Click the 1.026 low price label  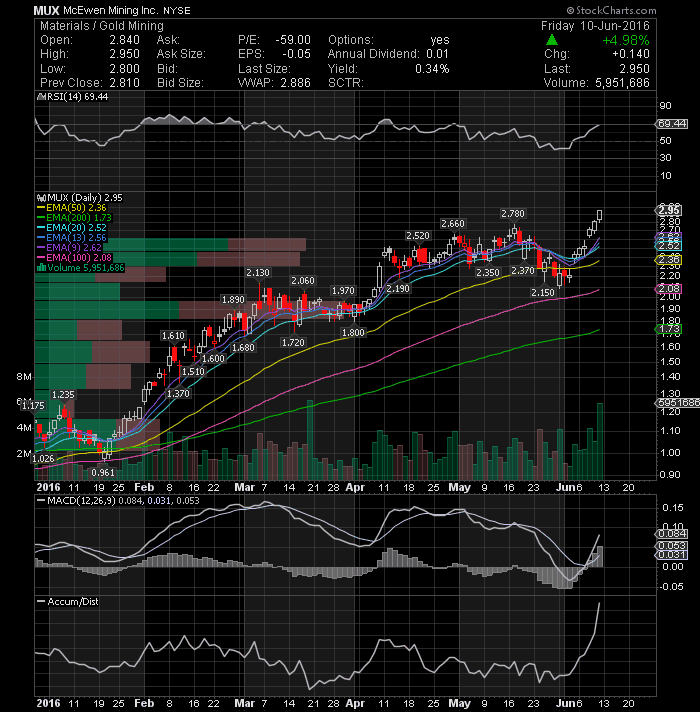click(43, 459)
